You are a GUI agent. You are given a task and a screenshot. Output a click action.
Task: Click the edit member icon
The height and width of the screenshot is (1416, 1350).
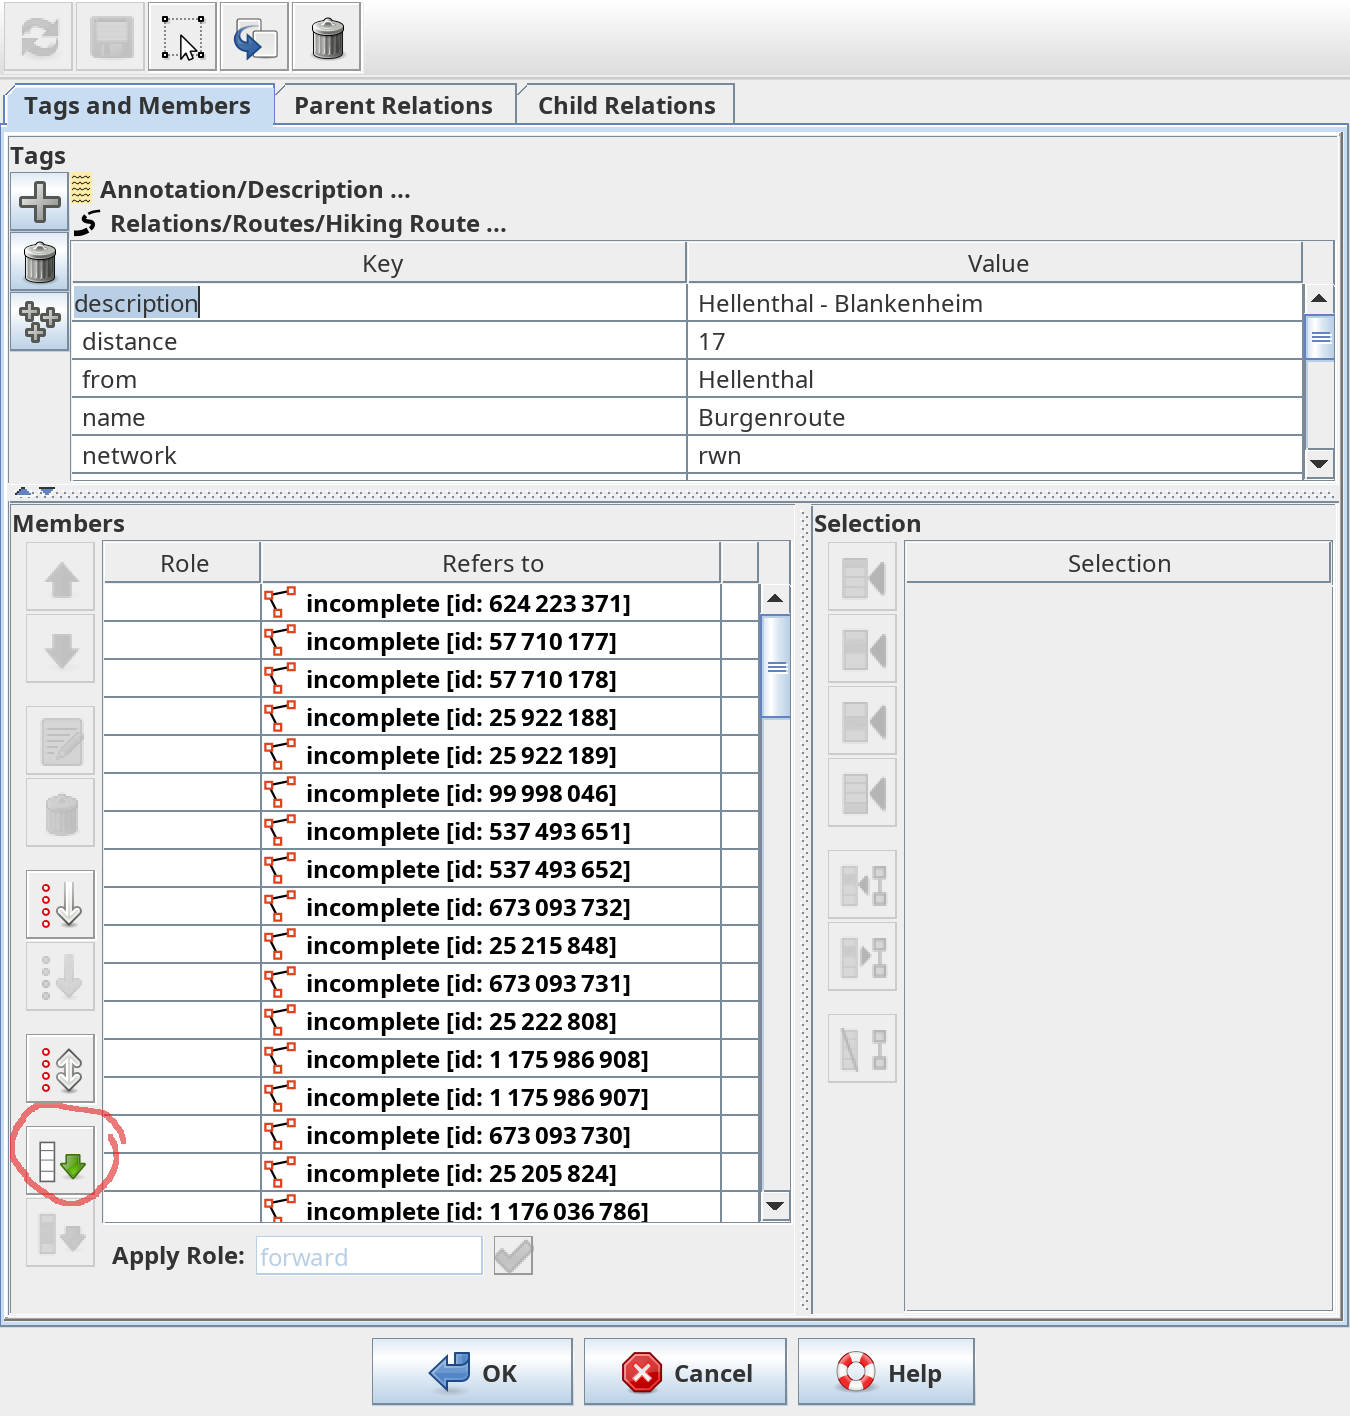coord(61,741)
